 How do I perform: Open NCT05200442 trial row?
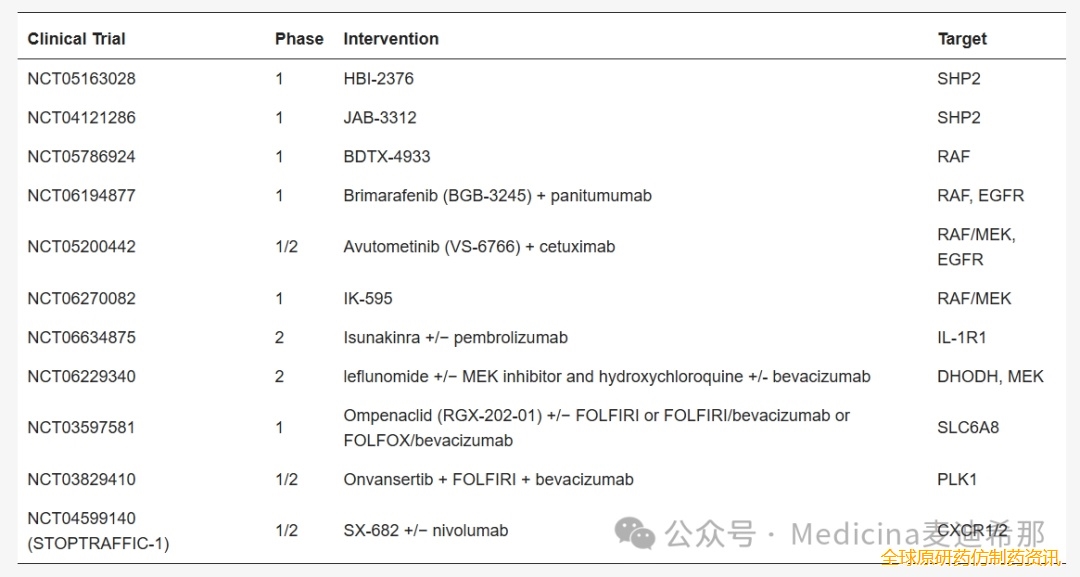(81, 246)
